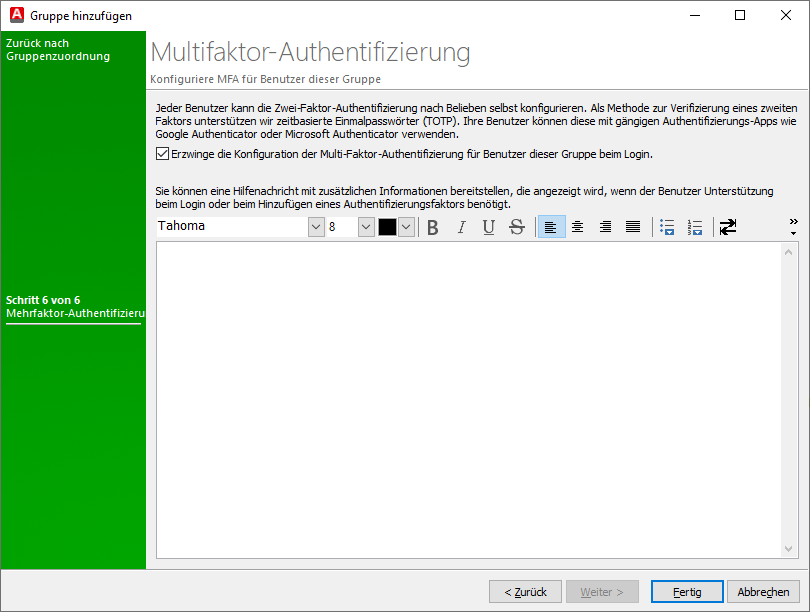
Task: Select right text alignment
Action: click(605, 227)
